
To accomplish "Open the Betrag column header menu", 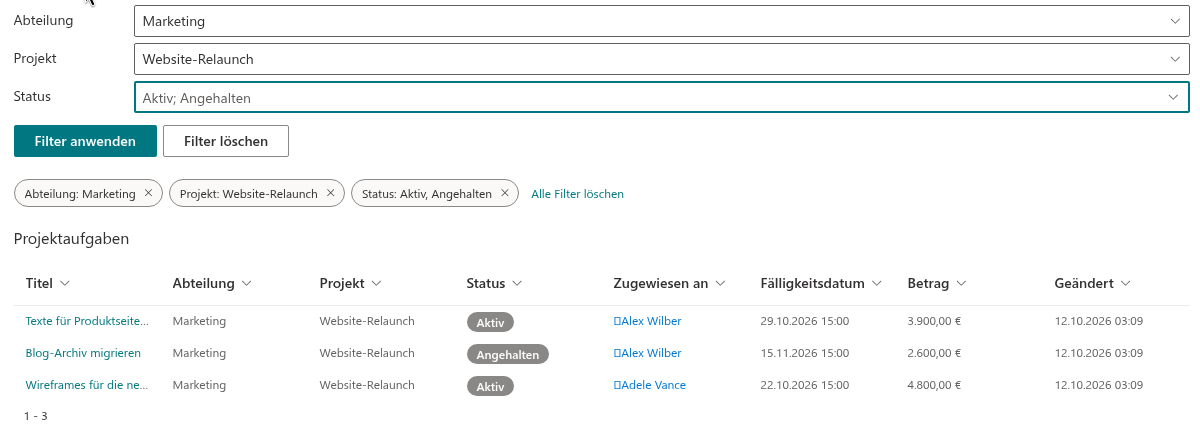I will pos(937,283).
